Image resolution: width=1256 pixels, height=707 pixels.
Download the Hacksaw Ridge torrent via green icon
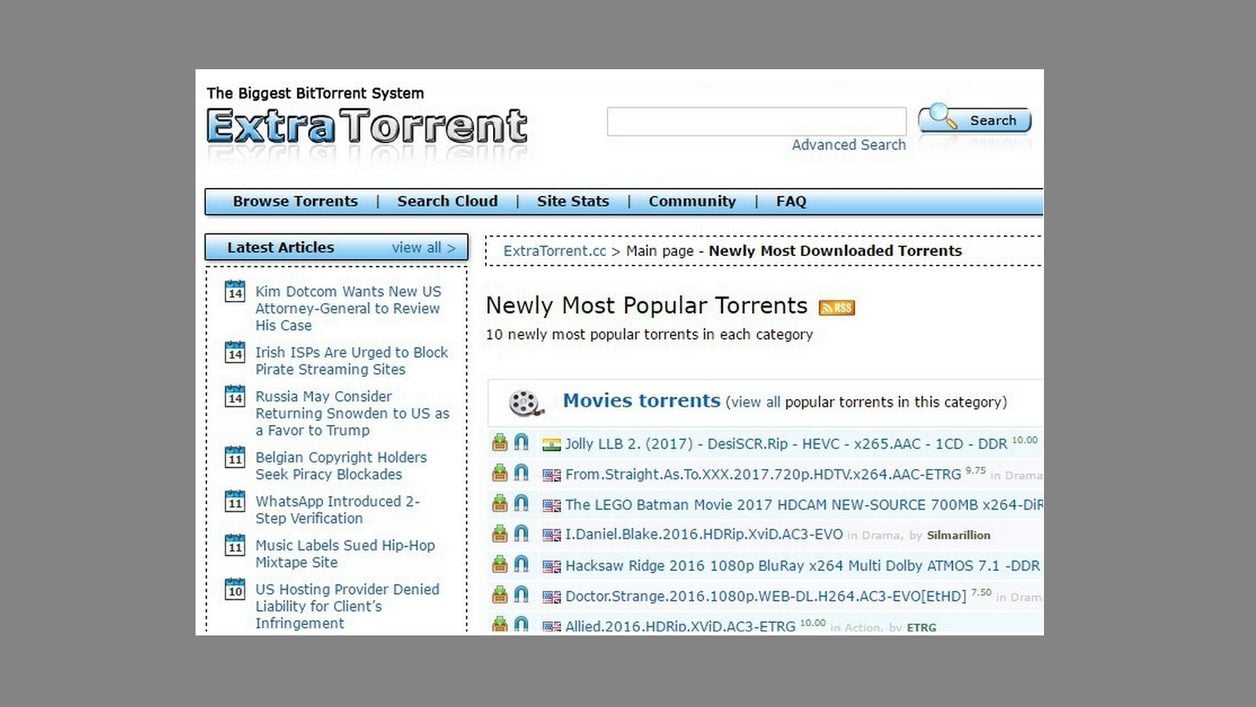(499, 564)
